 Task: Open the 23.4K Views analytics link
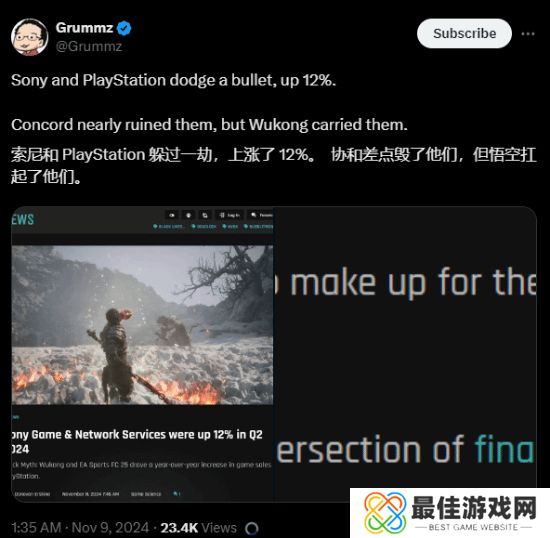tap(198, 527)
